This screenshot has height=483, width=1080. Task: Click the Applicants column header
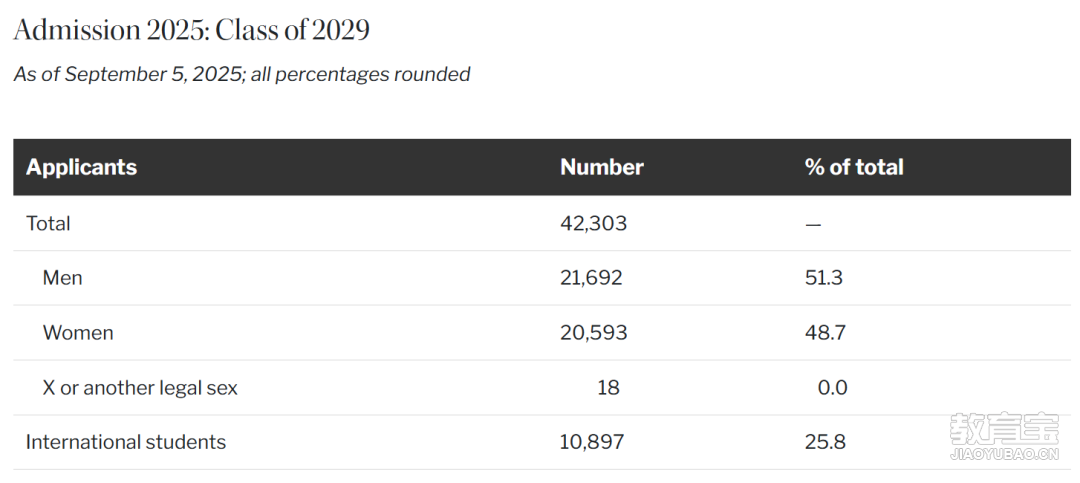tap(81, 167)
